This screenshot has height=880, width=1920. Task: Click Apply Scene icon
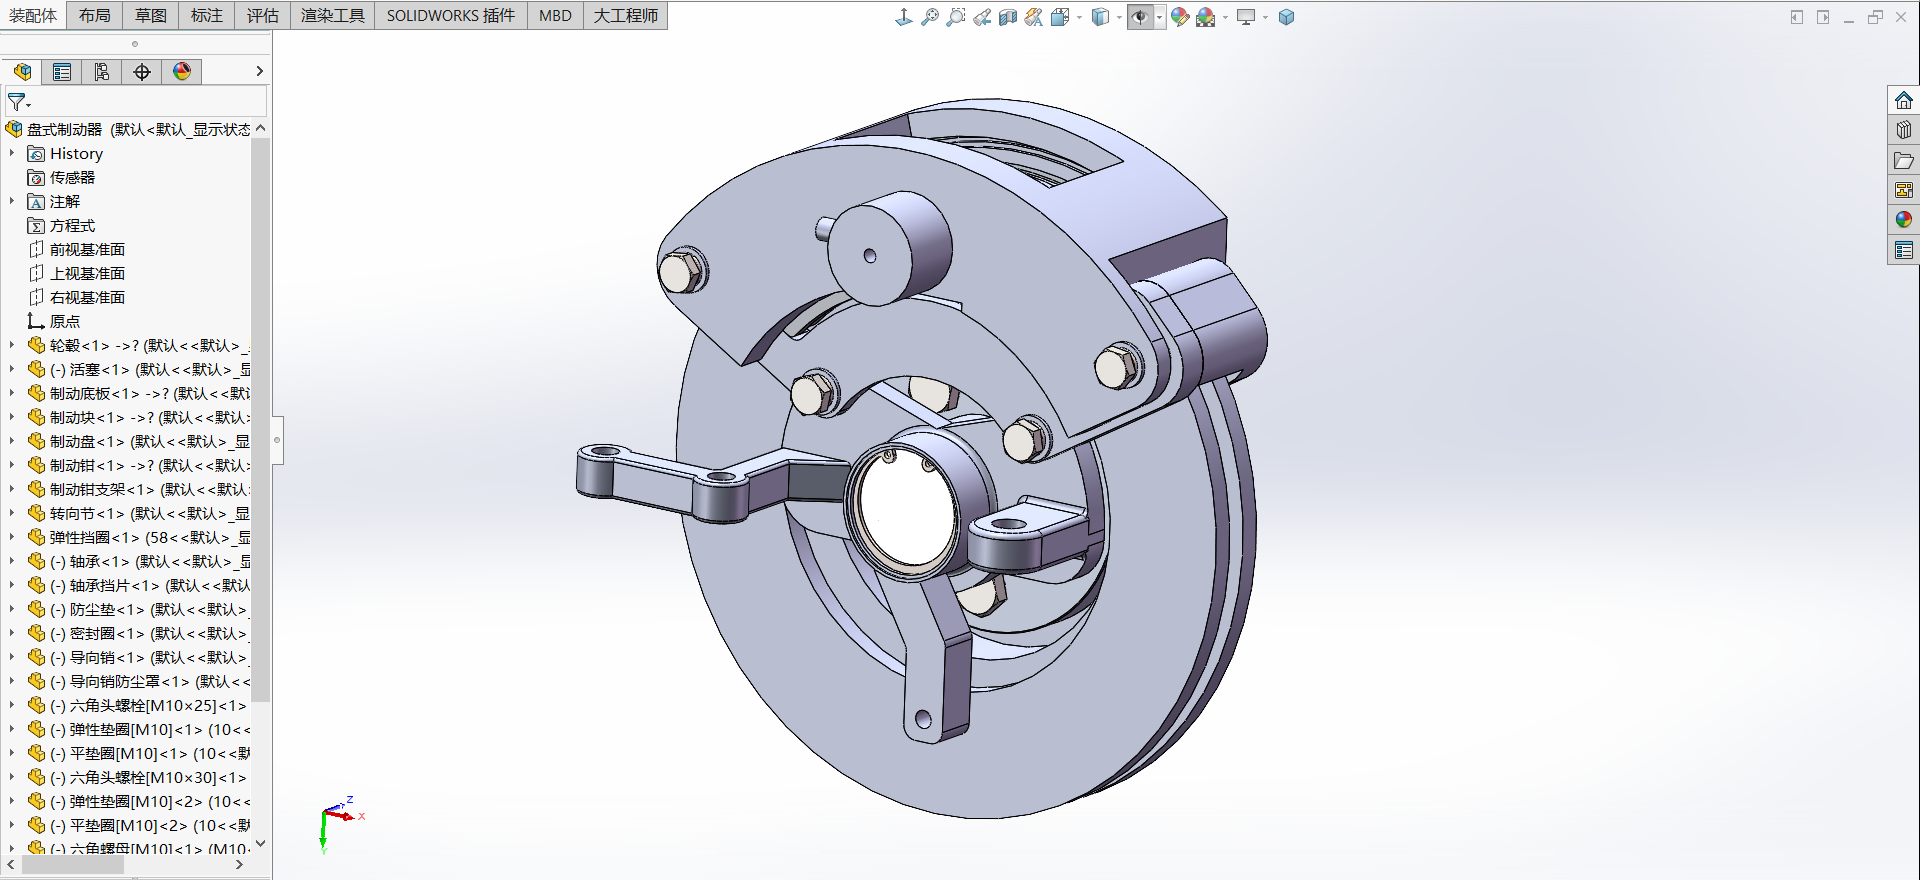click(x=1206, y=17)
